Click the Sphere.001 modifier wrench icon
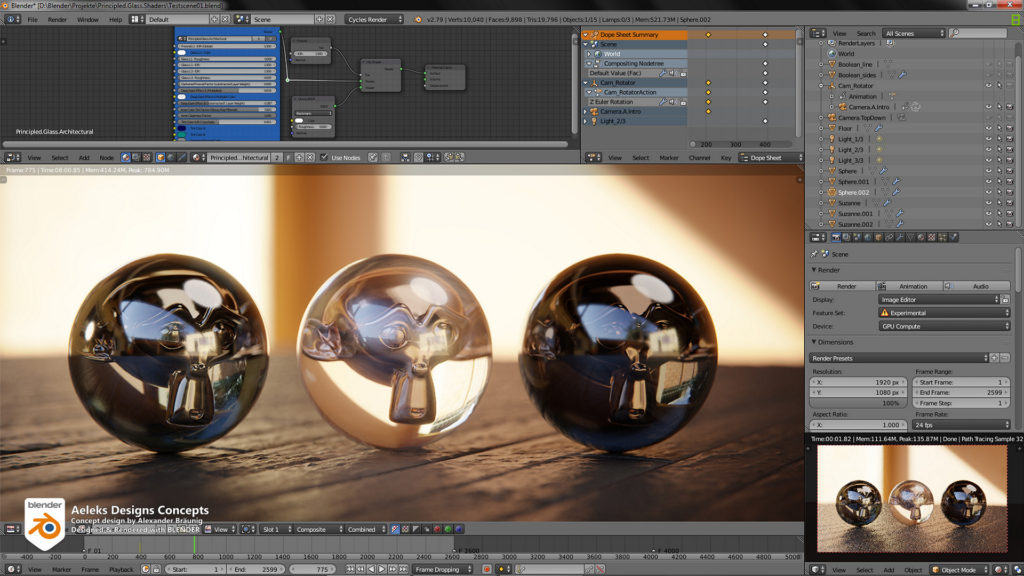 (x=896, y=182)
